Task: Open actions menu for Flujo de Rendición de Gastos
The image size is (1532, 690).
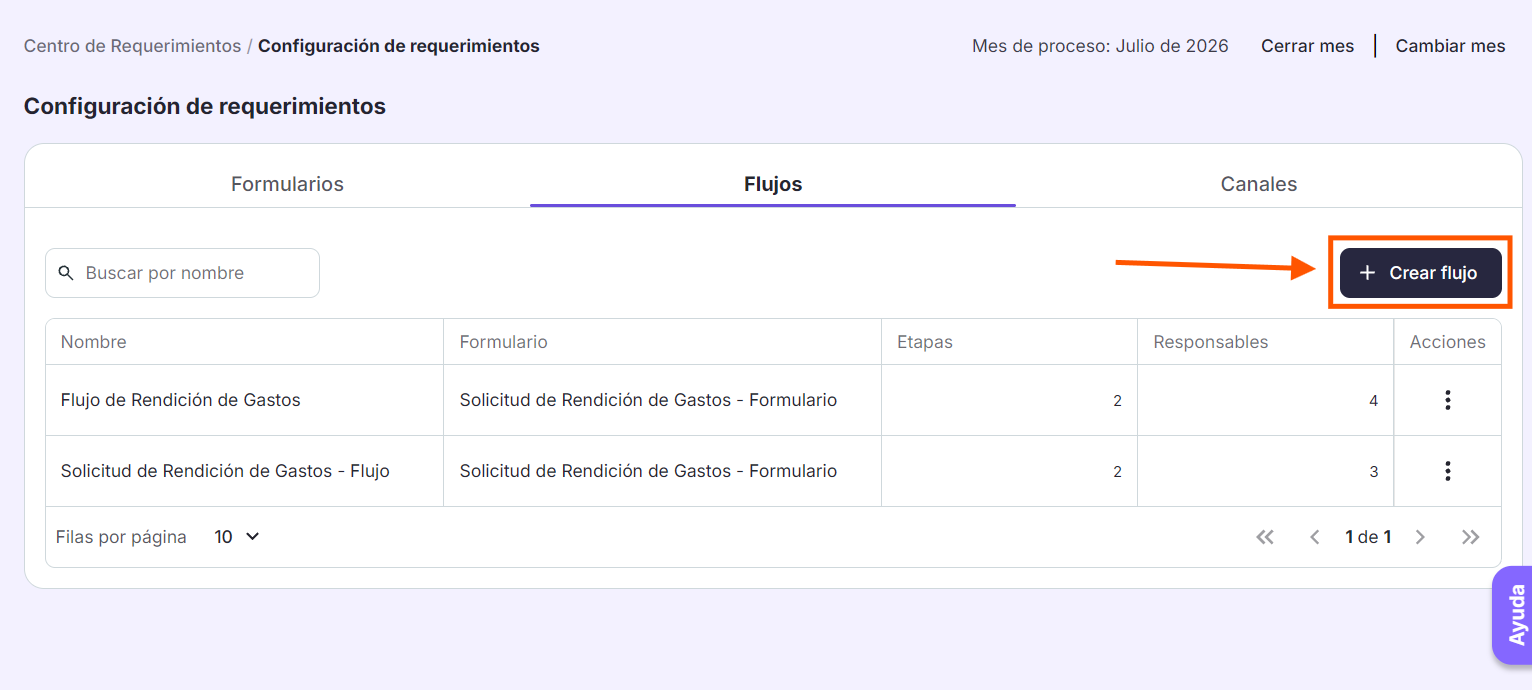Action: 1447,400
